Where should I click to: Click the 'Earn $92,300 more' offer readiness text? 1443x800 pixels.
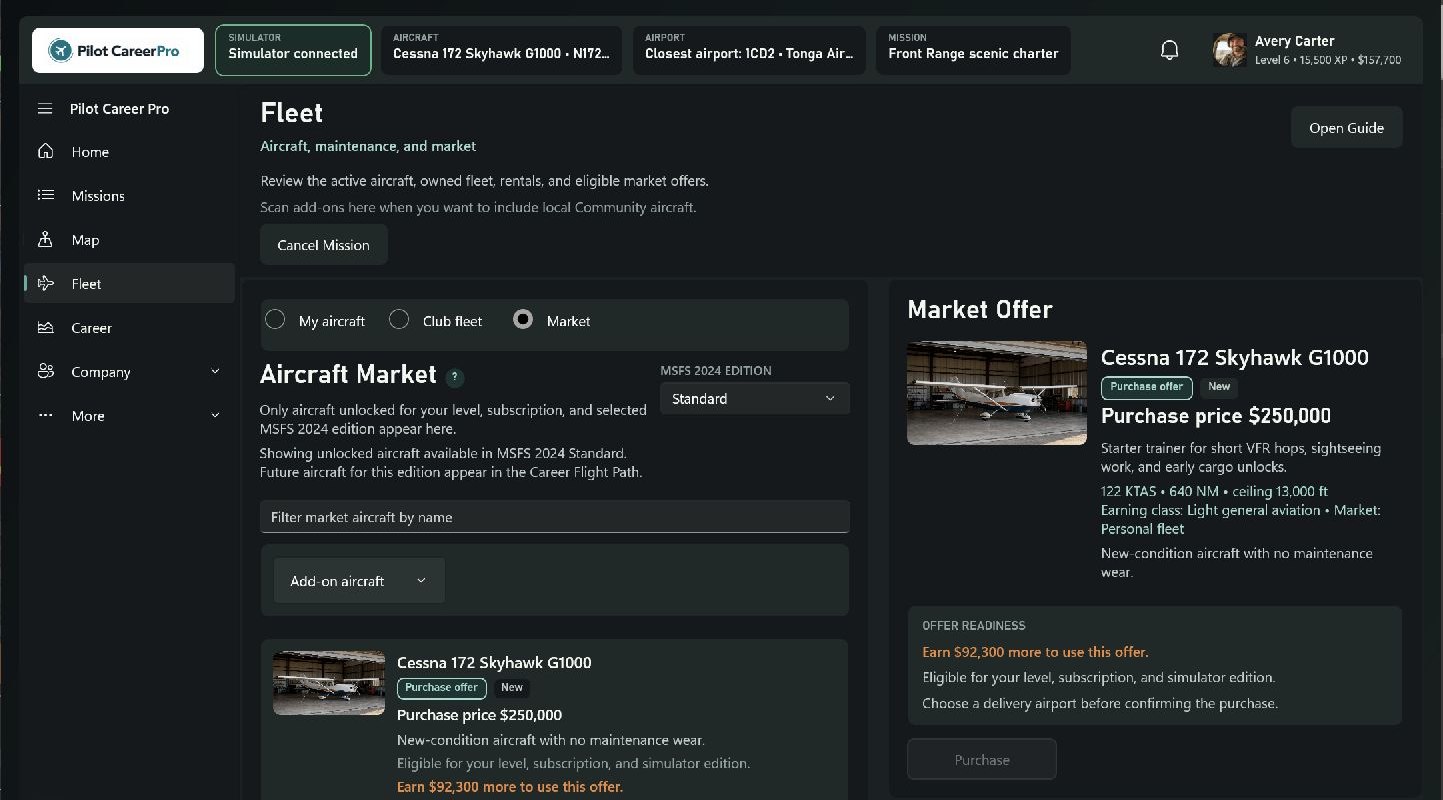click(x=1035, y=652)
